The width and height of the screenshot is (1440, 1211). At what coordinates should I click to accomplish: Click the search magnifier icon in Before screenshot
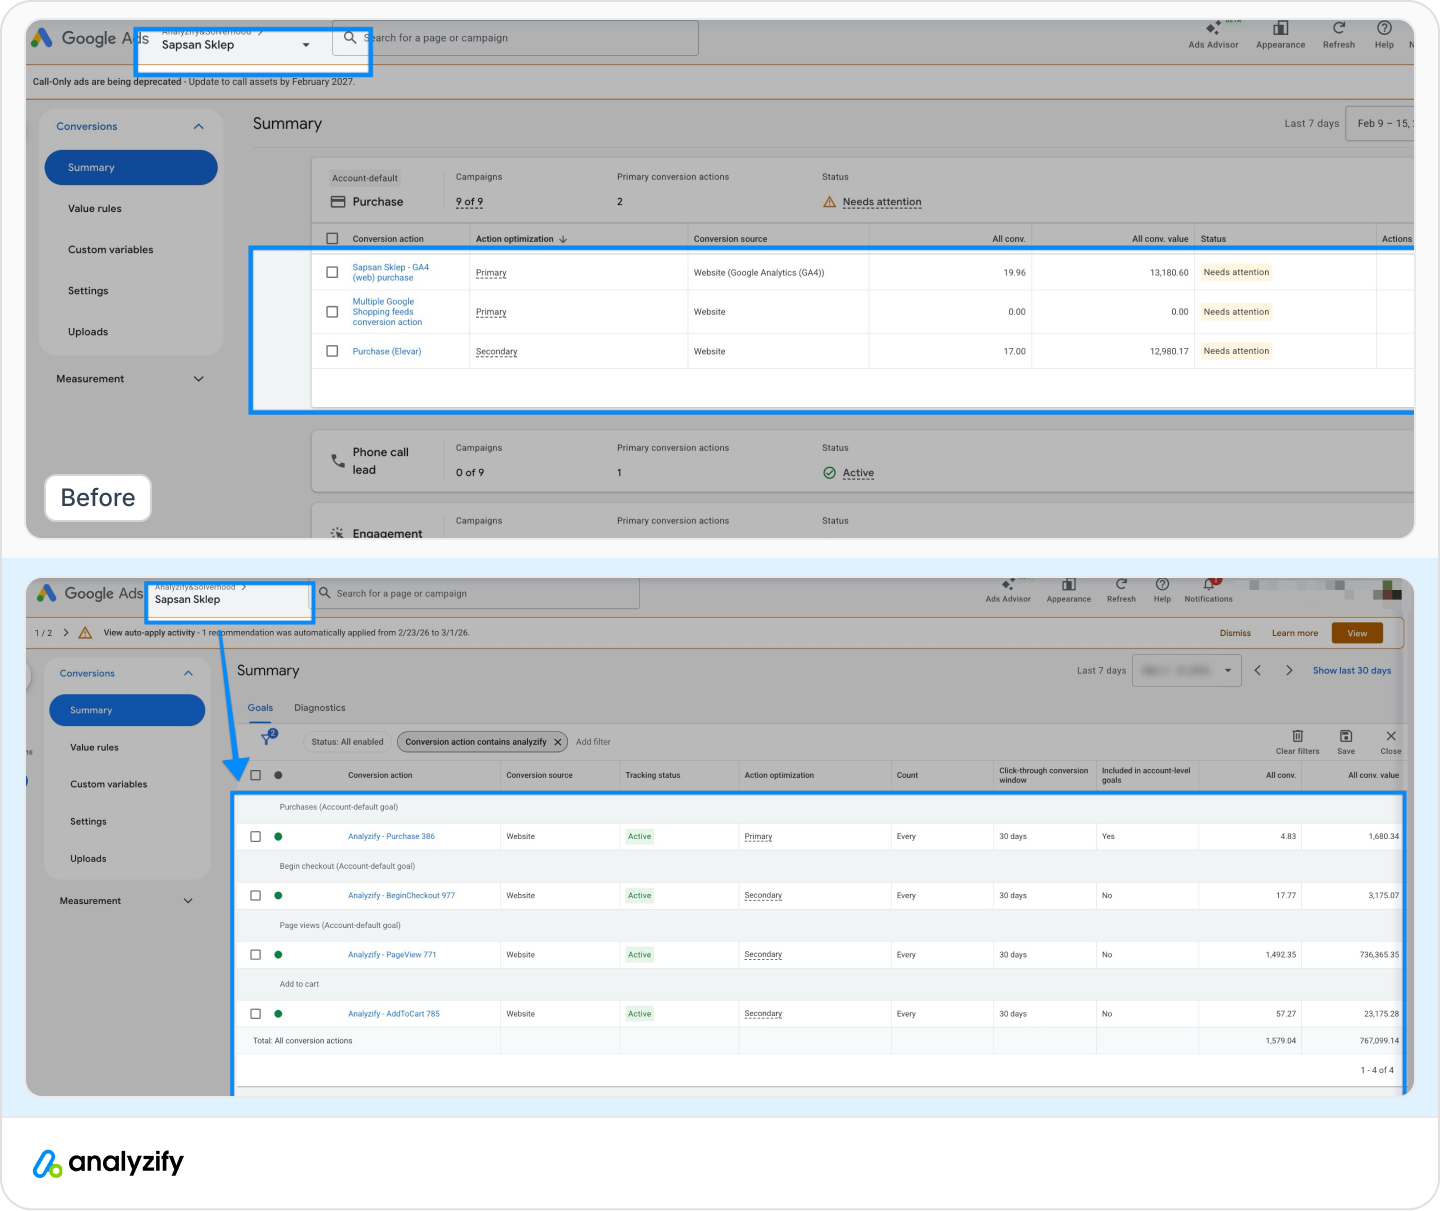[x=350, y=38]
